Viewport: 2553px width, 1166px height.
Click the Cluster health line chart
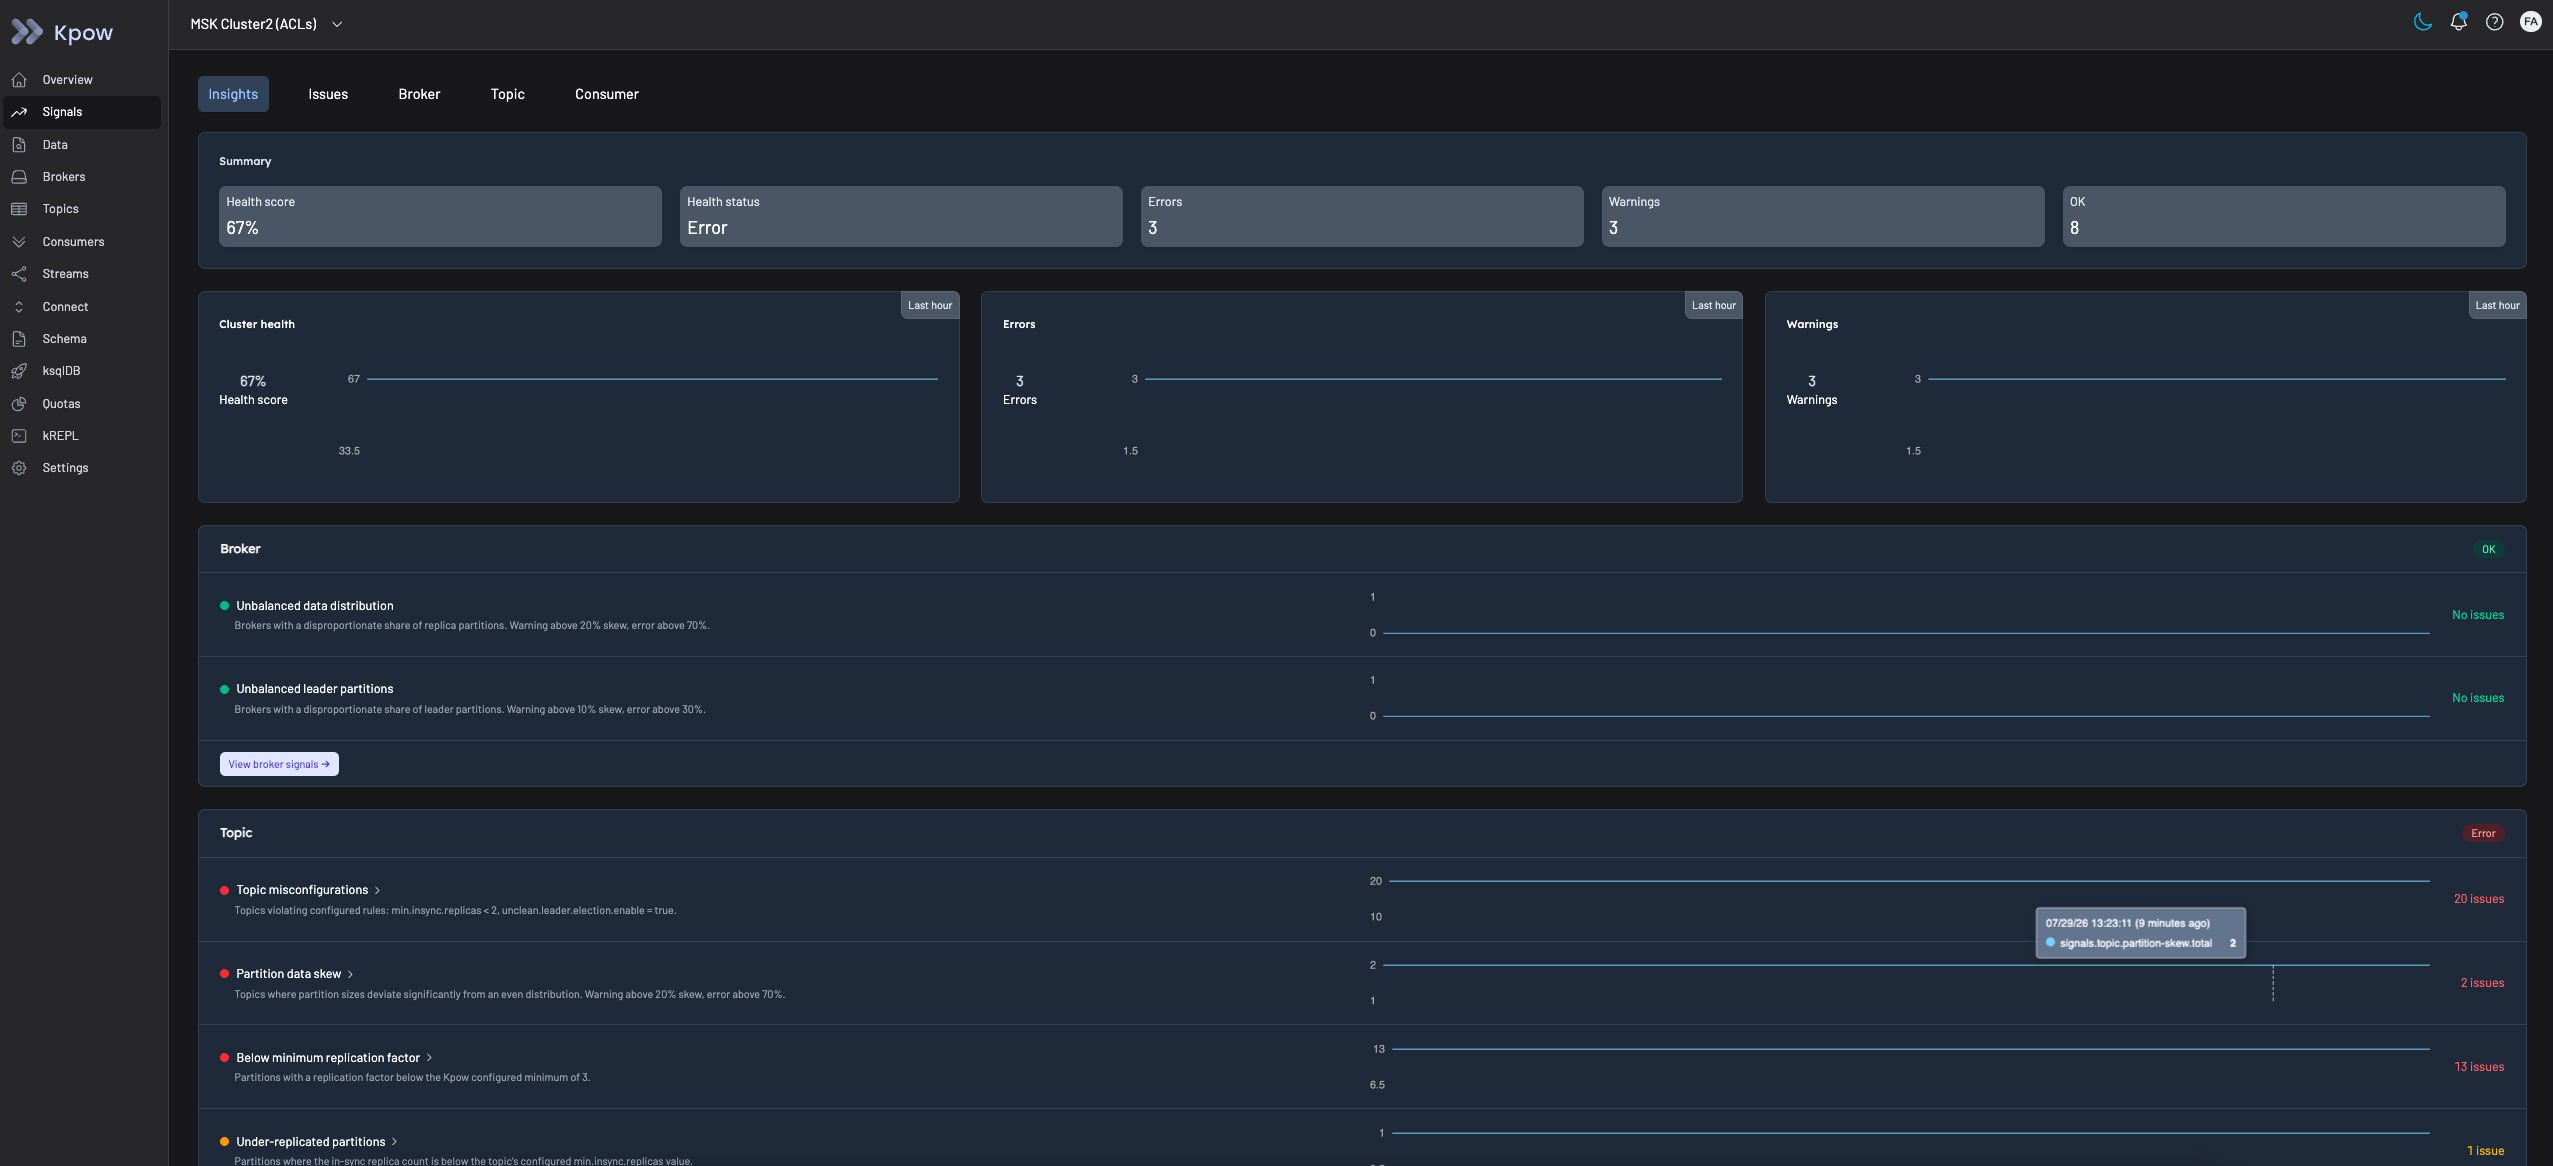pos(652,379)
